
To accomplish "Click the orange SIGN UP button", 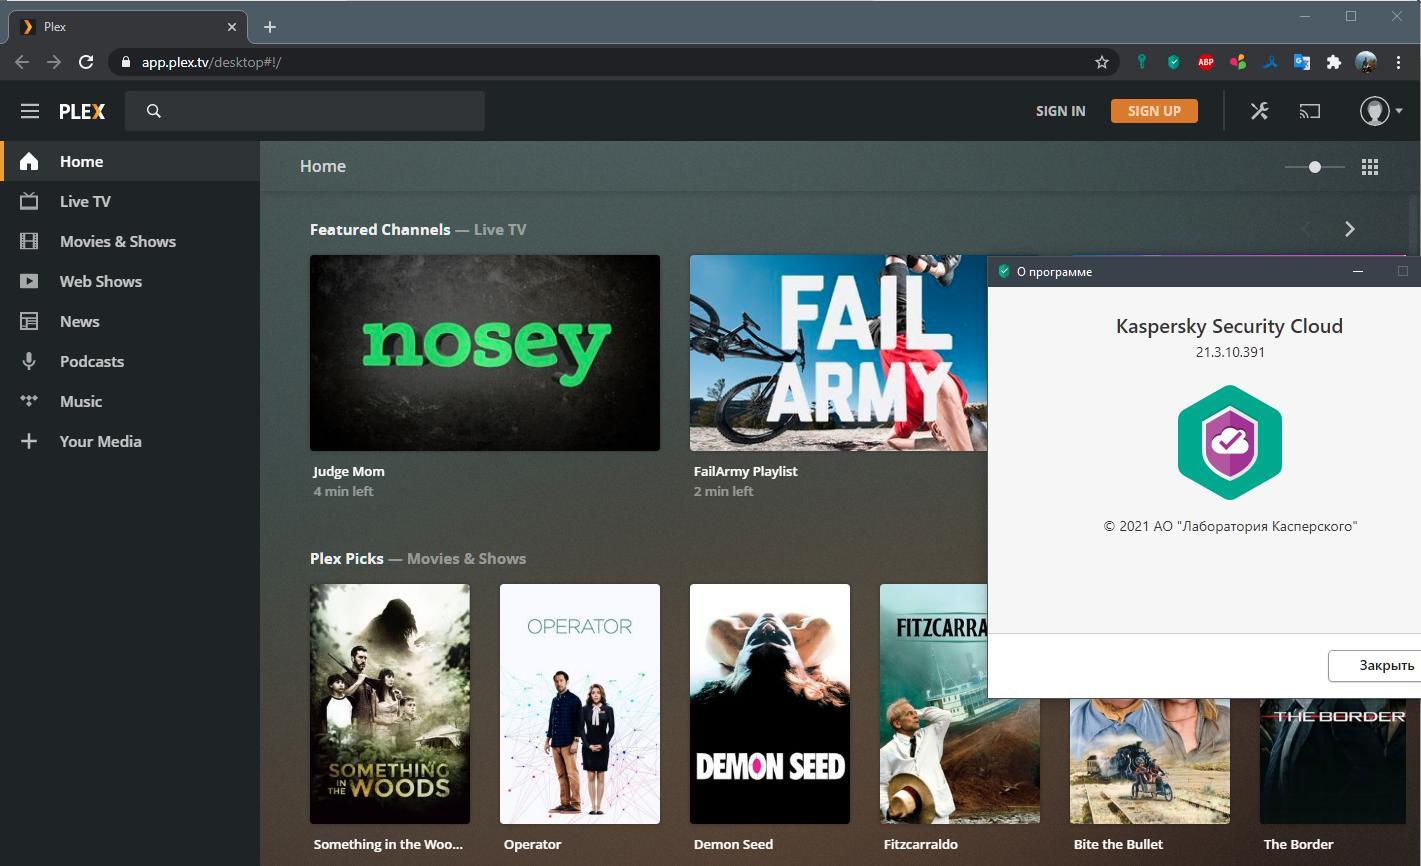I will click(x=1154, y=111).
